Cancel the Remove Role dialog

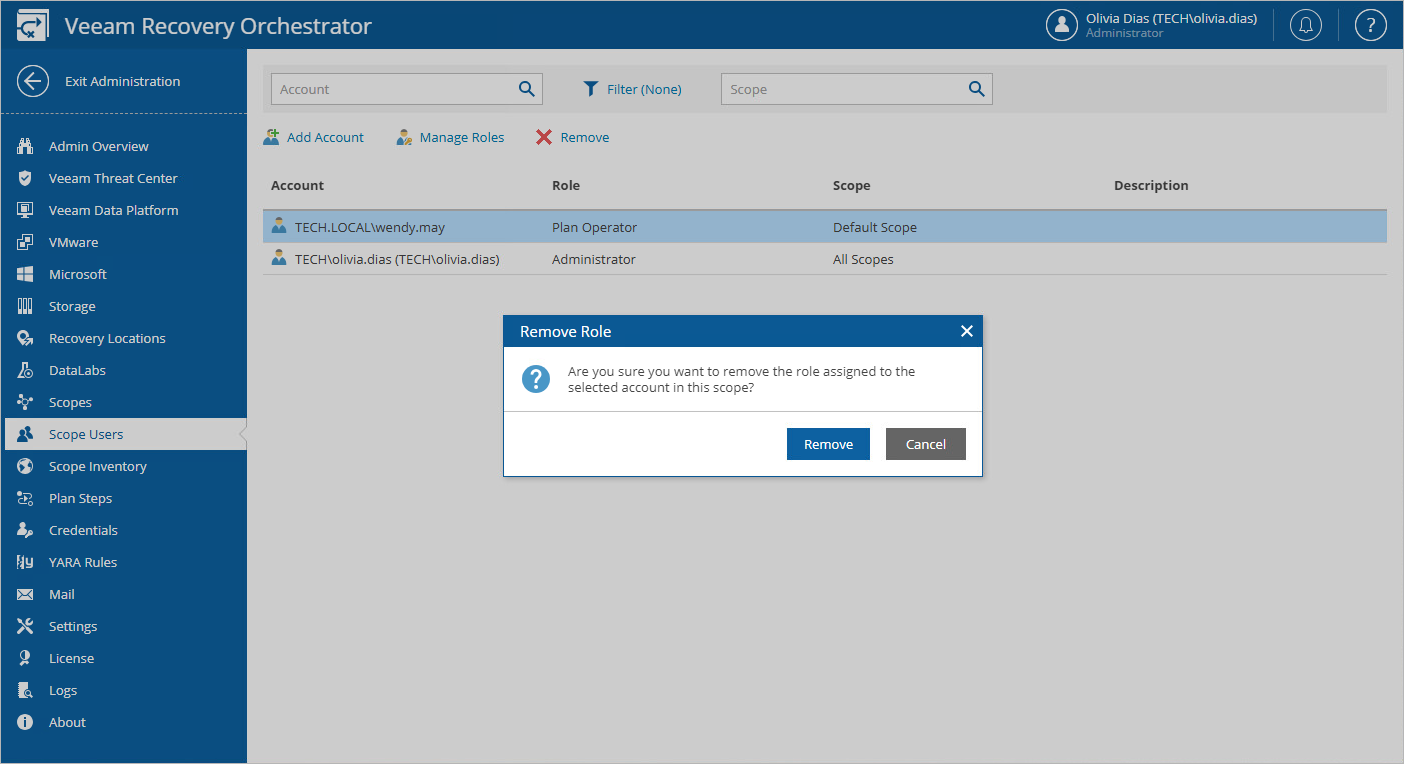click(x=925, y=444)
